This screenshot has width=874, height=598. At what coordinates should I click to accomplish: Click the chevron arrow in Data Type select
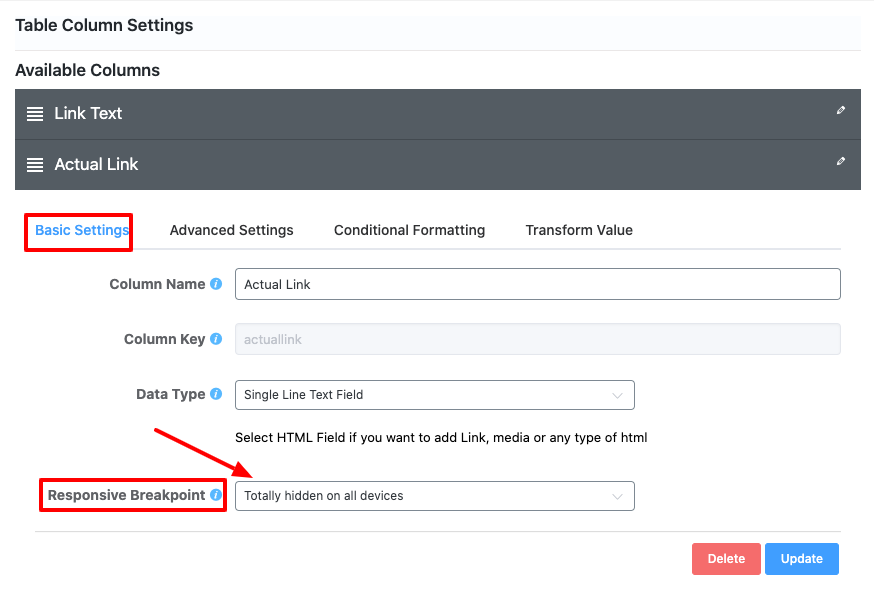click(617, 396)
